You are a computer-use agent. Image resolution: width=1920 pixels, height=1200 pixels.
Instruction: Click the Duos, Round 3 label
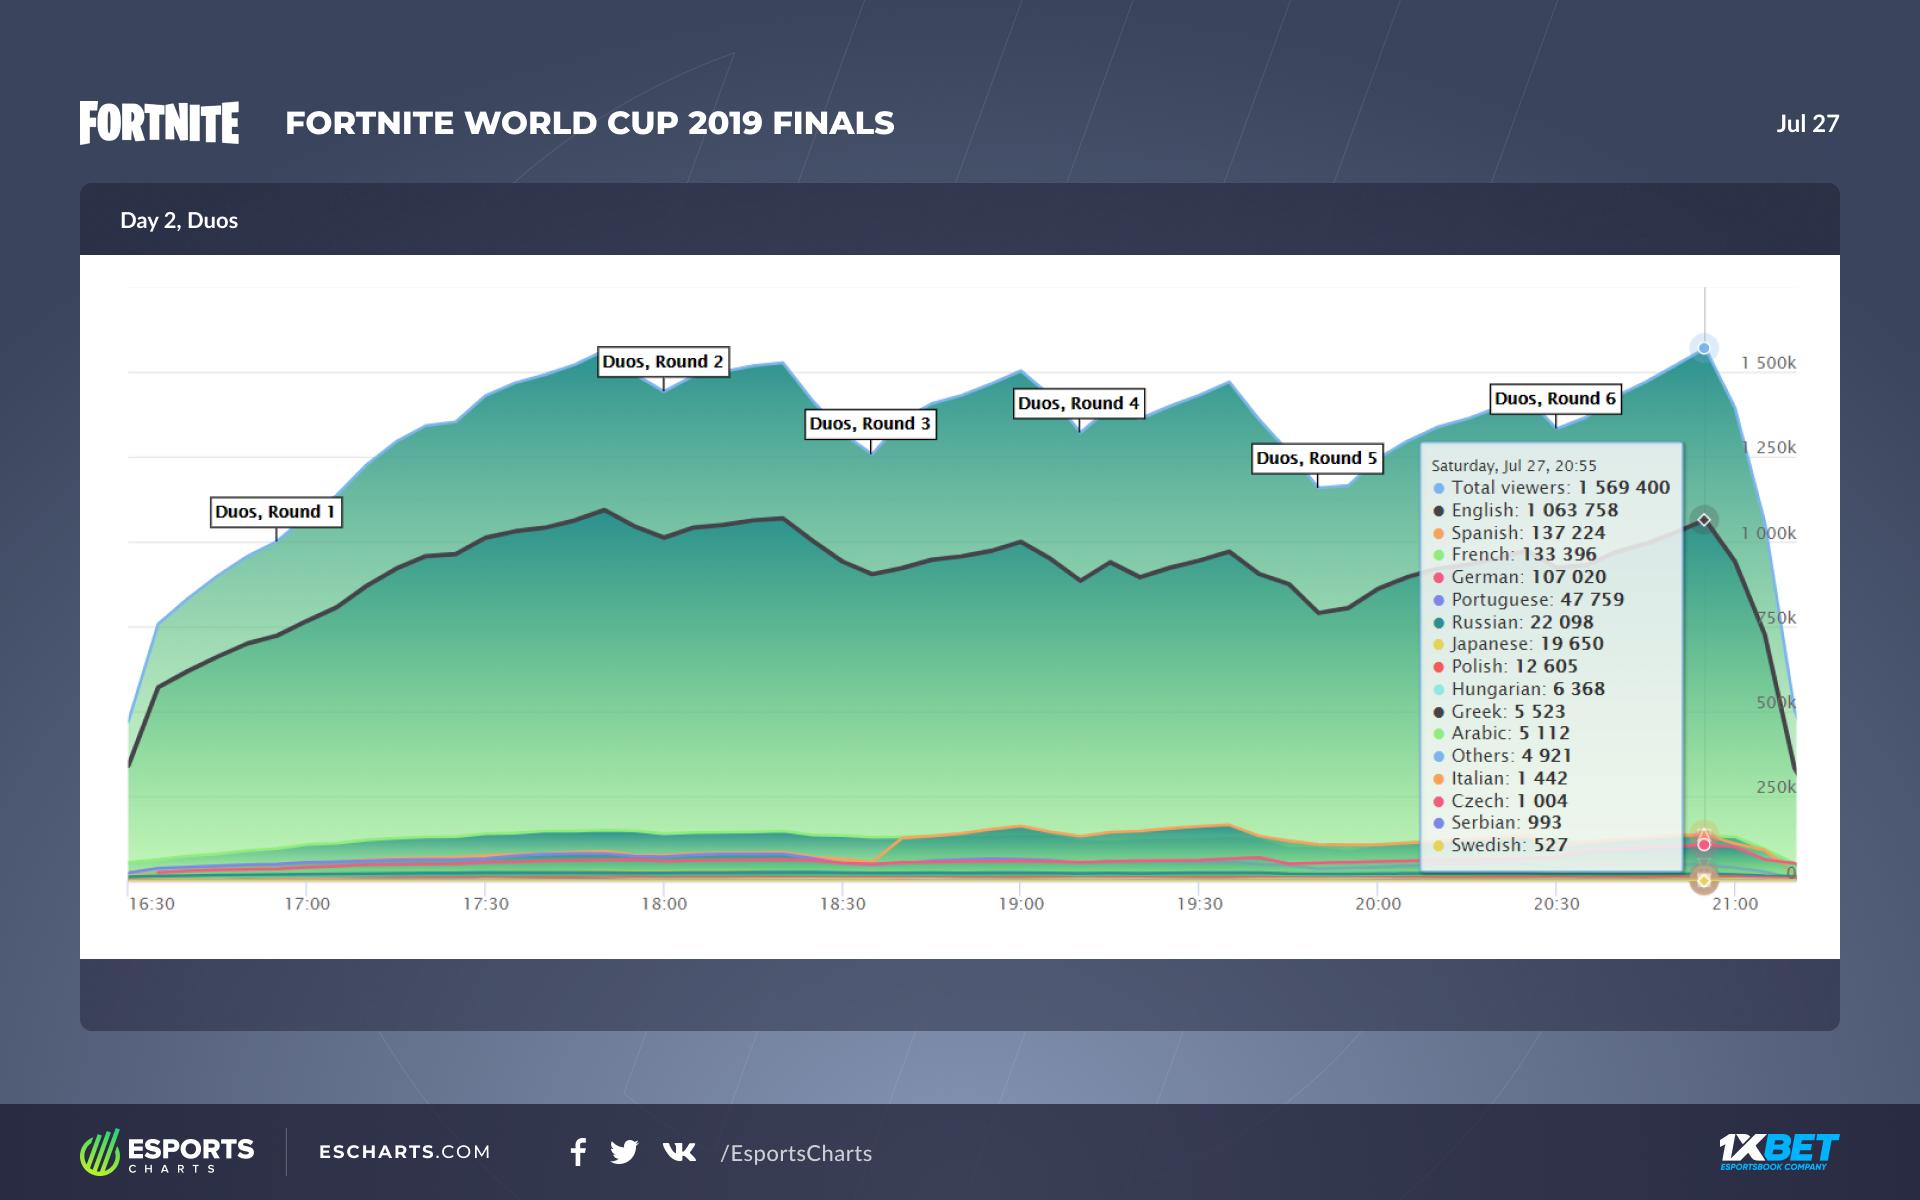[x=870, y=424]
